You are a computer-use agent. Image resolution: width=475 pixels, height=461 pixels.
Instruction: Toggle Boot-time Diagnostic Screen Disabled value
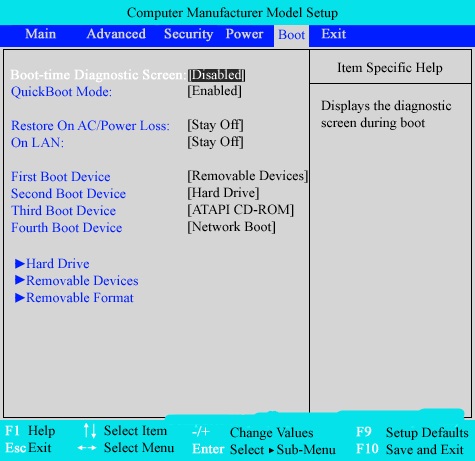click(x=216, y=75)
